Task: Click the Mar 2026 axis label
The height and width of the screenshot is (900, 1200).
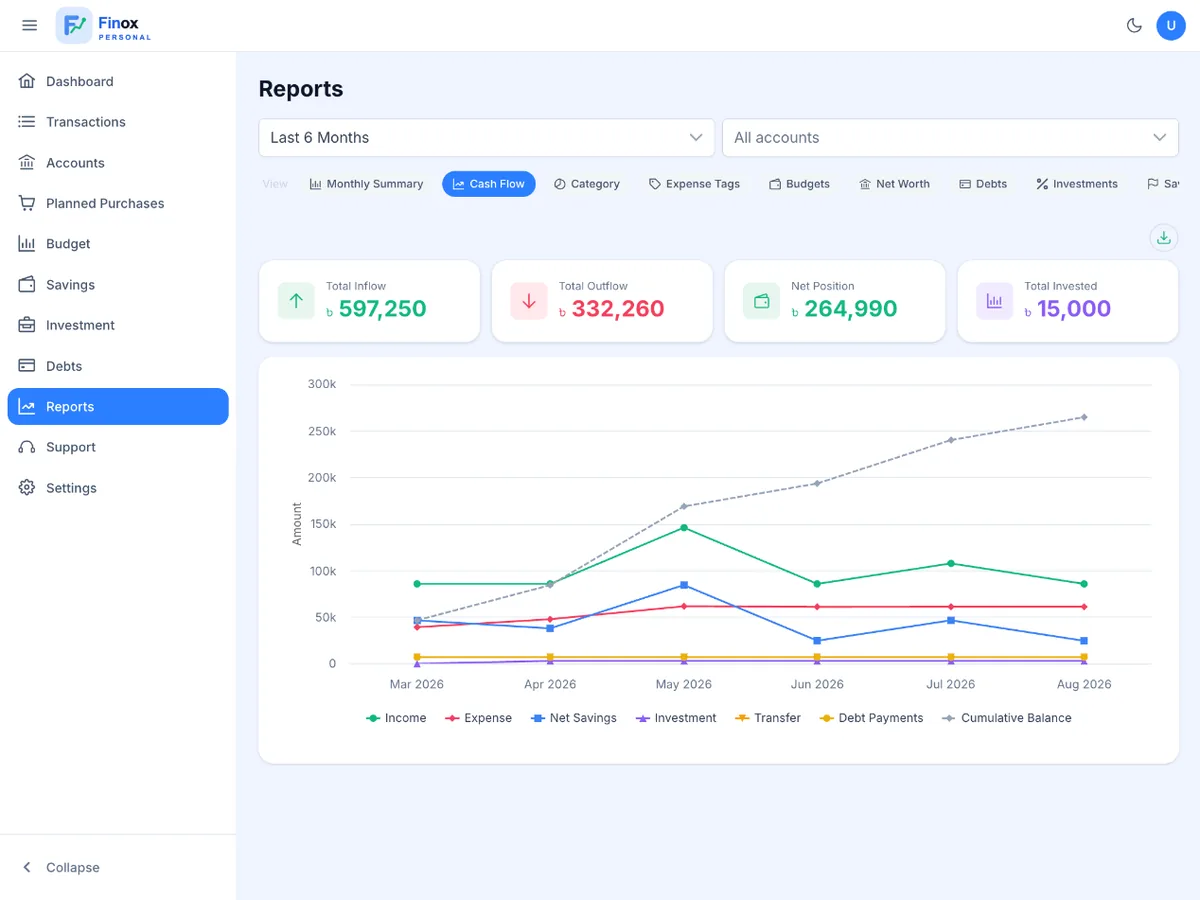Action: [x=416, y=684]
